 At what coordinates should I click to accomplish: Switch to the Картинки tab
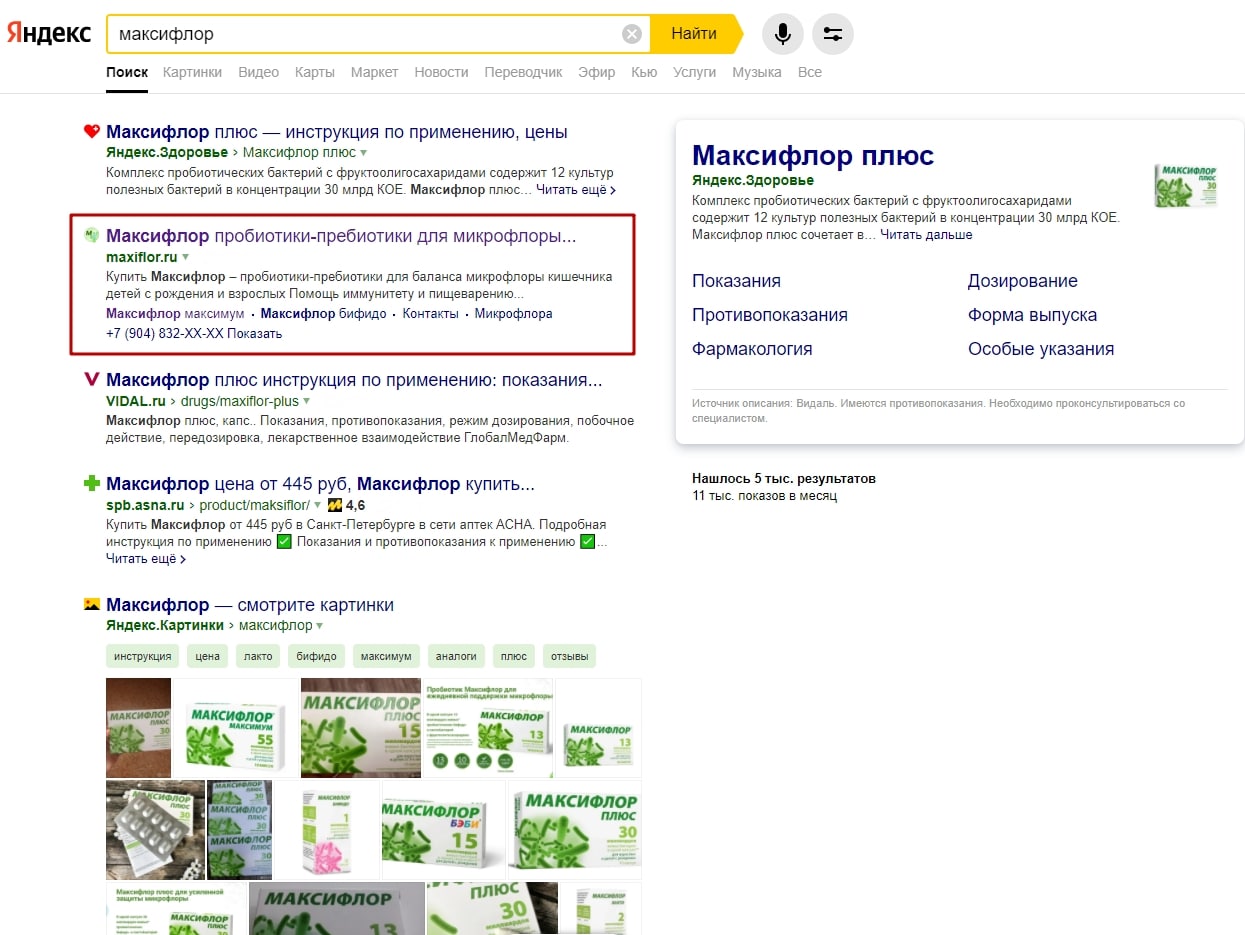coord(192,72)
